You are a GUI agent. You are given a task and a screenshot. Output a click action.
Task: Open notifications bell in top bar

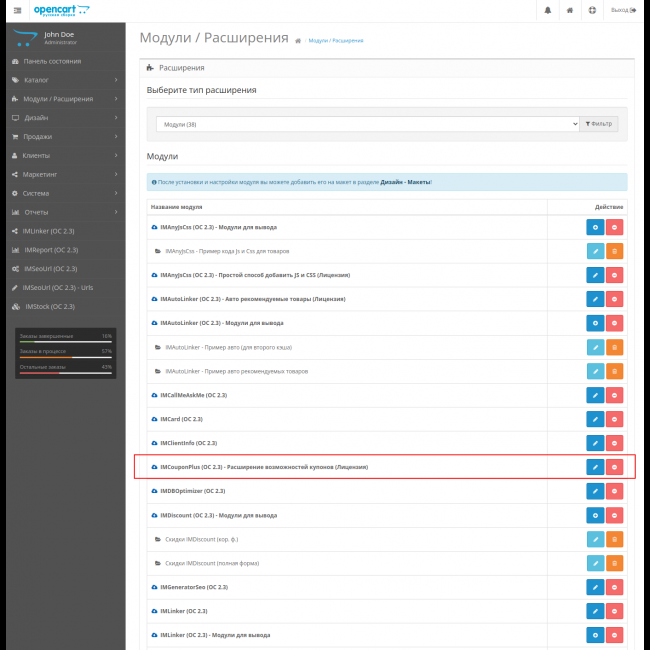tap(547, 10)
